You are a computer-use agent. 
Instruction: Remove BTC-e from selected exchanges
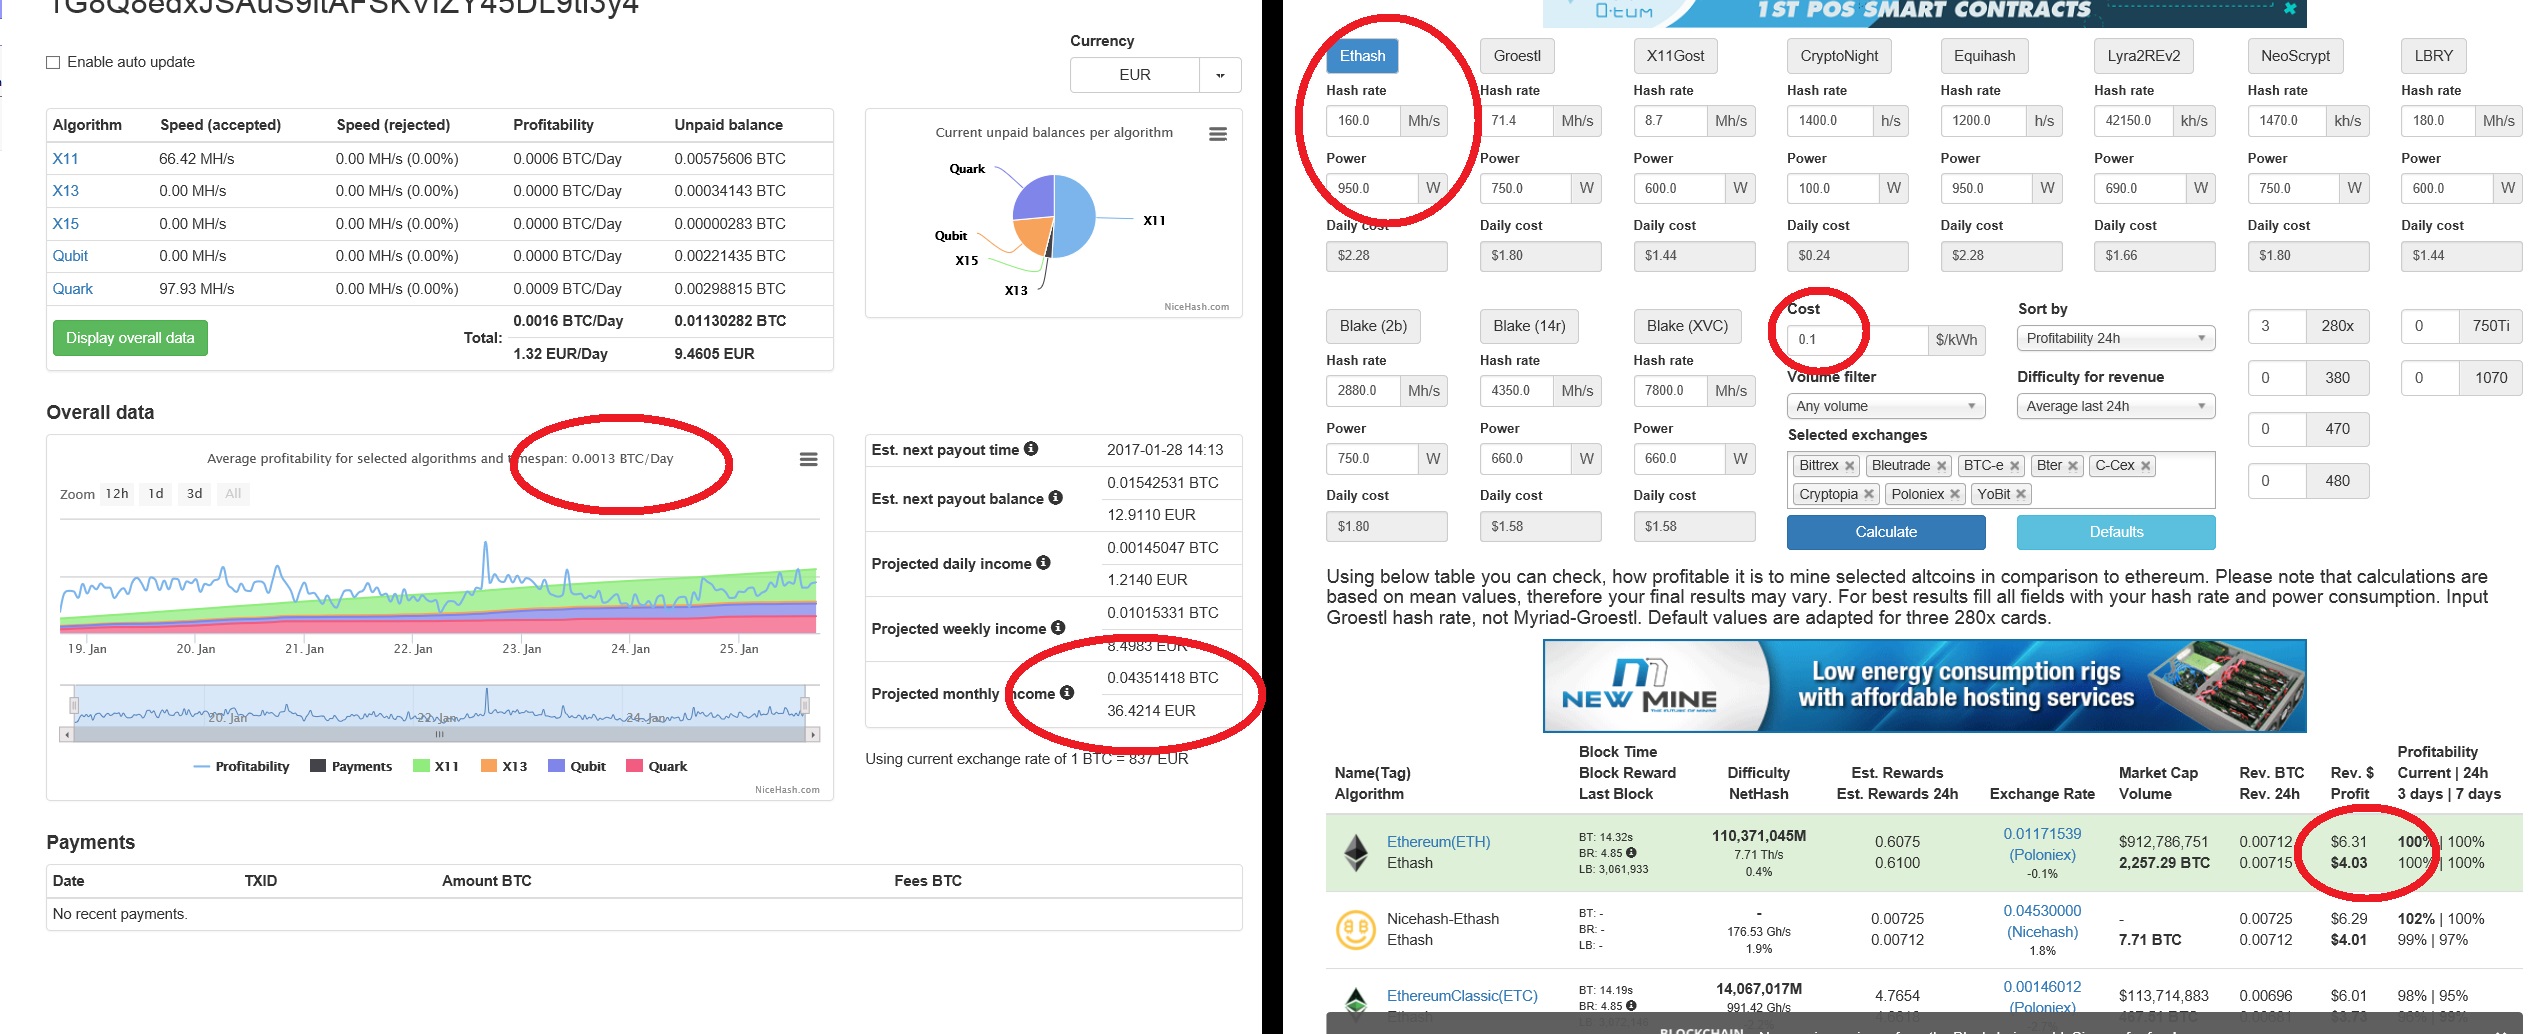pos(2014,466)
